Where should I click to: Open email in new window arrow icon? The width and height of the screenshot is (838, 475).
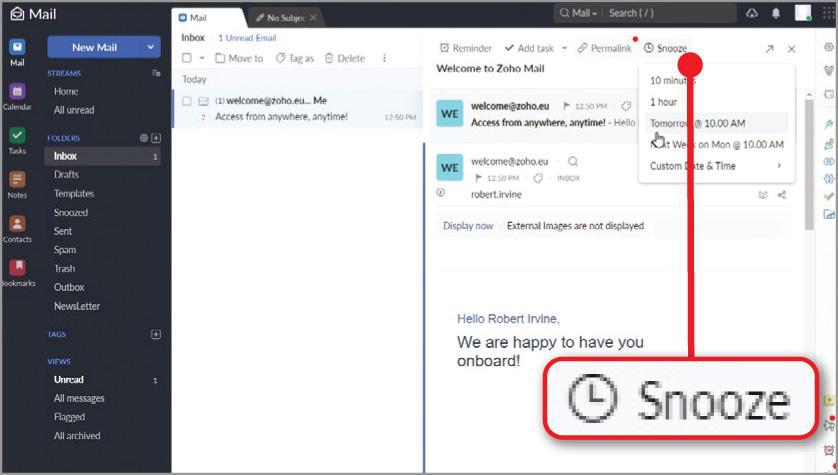pos(770,49)
